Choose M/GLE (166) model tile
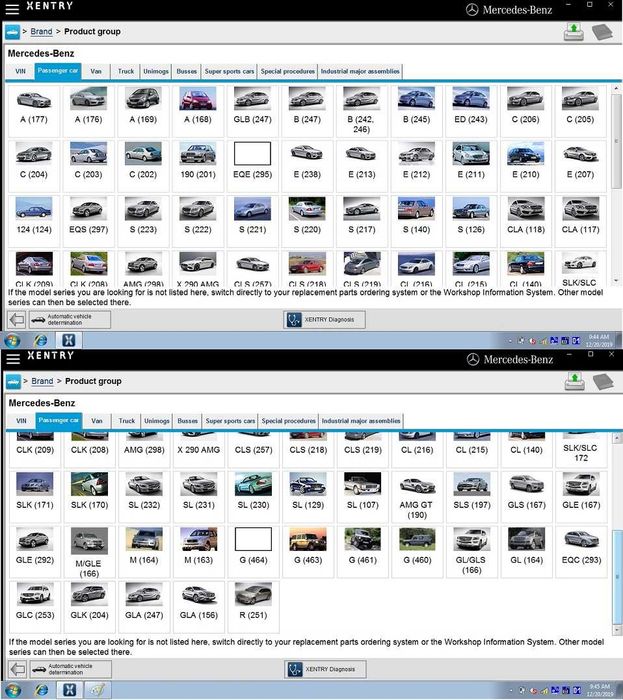Image resolution: width=623 pixels, height=700 pixels. (89, 552)
